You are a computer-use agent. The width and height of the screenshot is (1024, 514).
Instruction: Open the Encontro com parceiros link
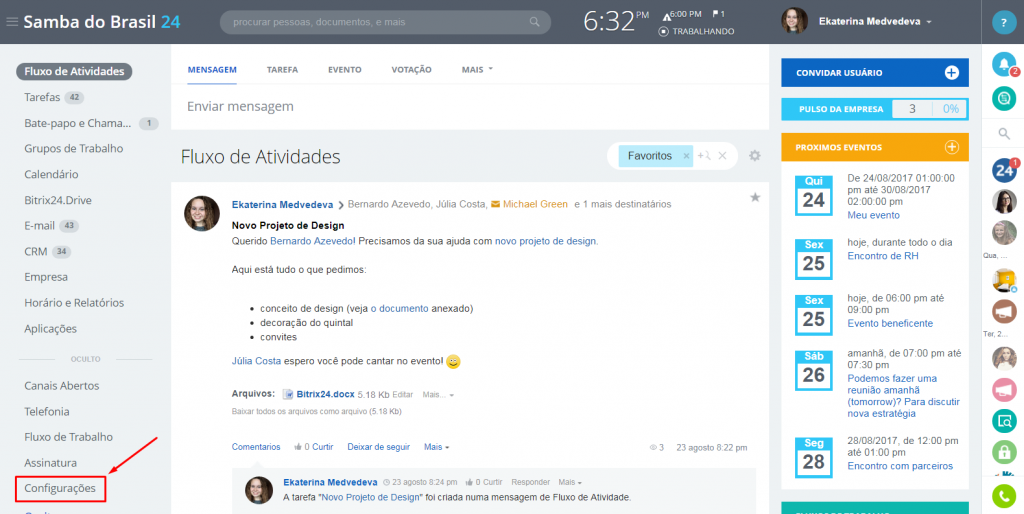pyautogui.click(x=900, y=466)
